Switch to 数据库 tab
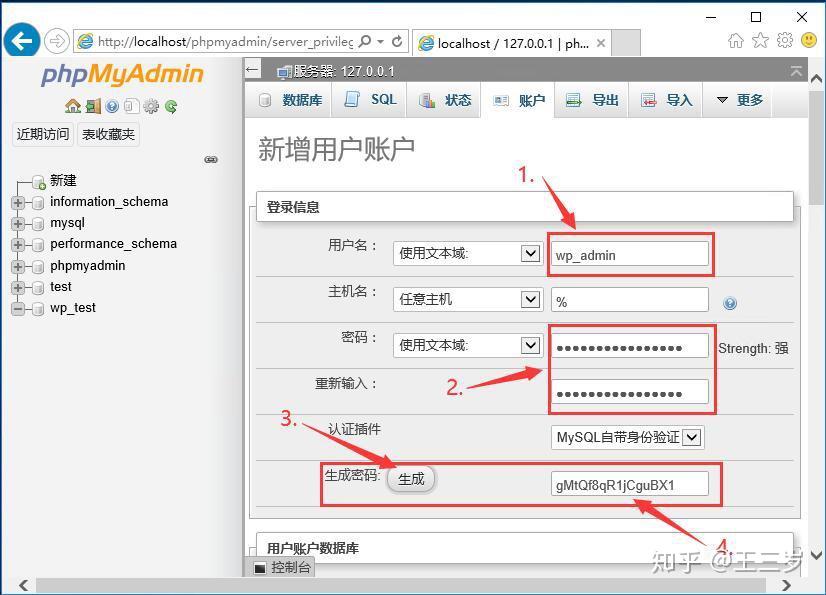Viewport: 826px width, 595px height. click(x=289, y=100)
